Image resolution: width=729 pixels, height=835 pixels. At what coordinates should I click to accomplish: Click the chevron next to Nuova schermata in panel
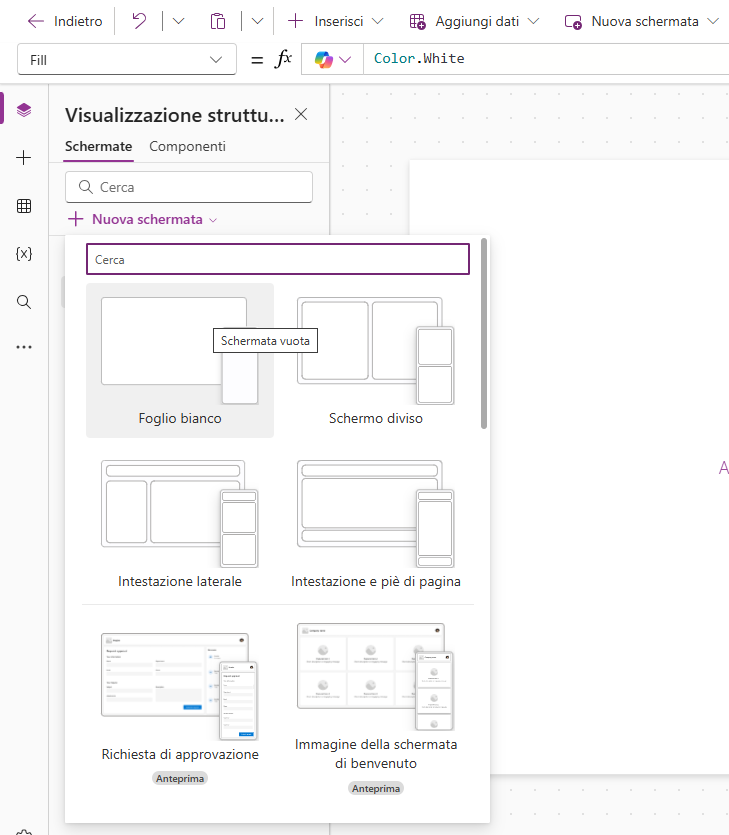[x=213, y=220]
